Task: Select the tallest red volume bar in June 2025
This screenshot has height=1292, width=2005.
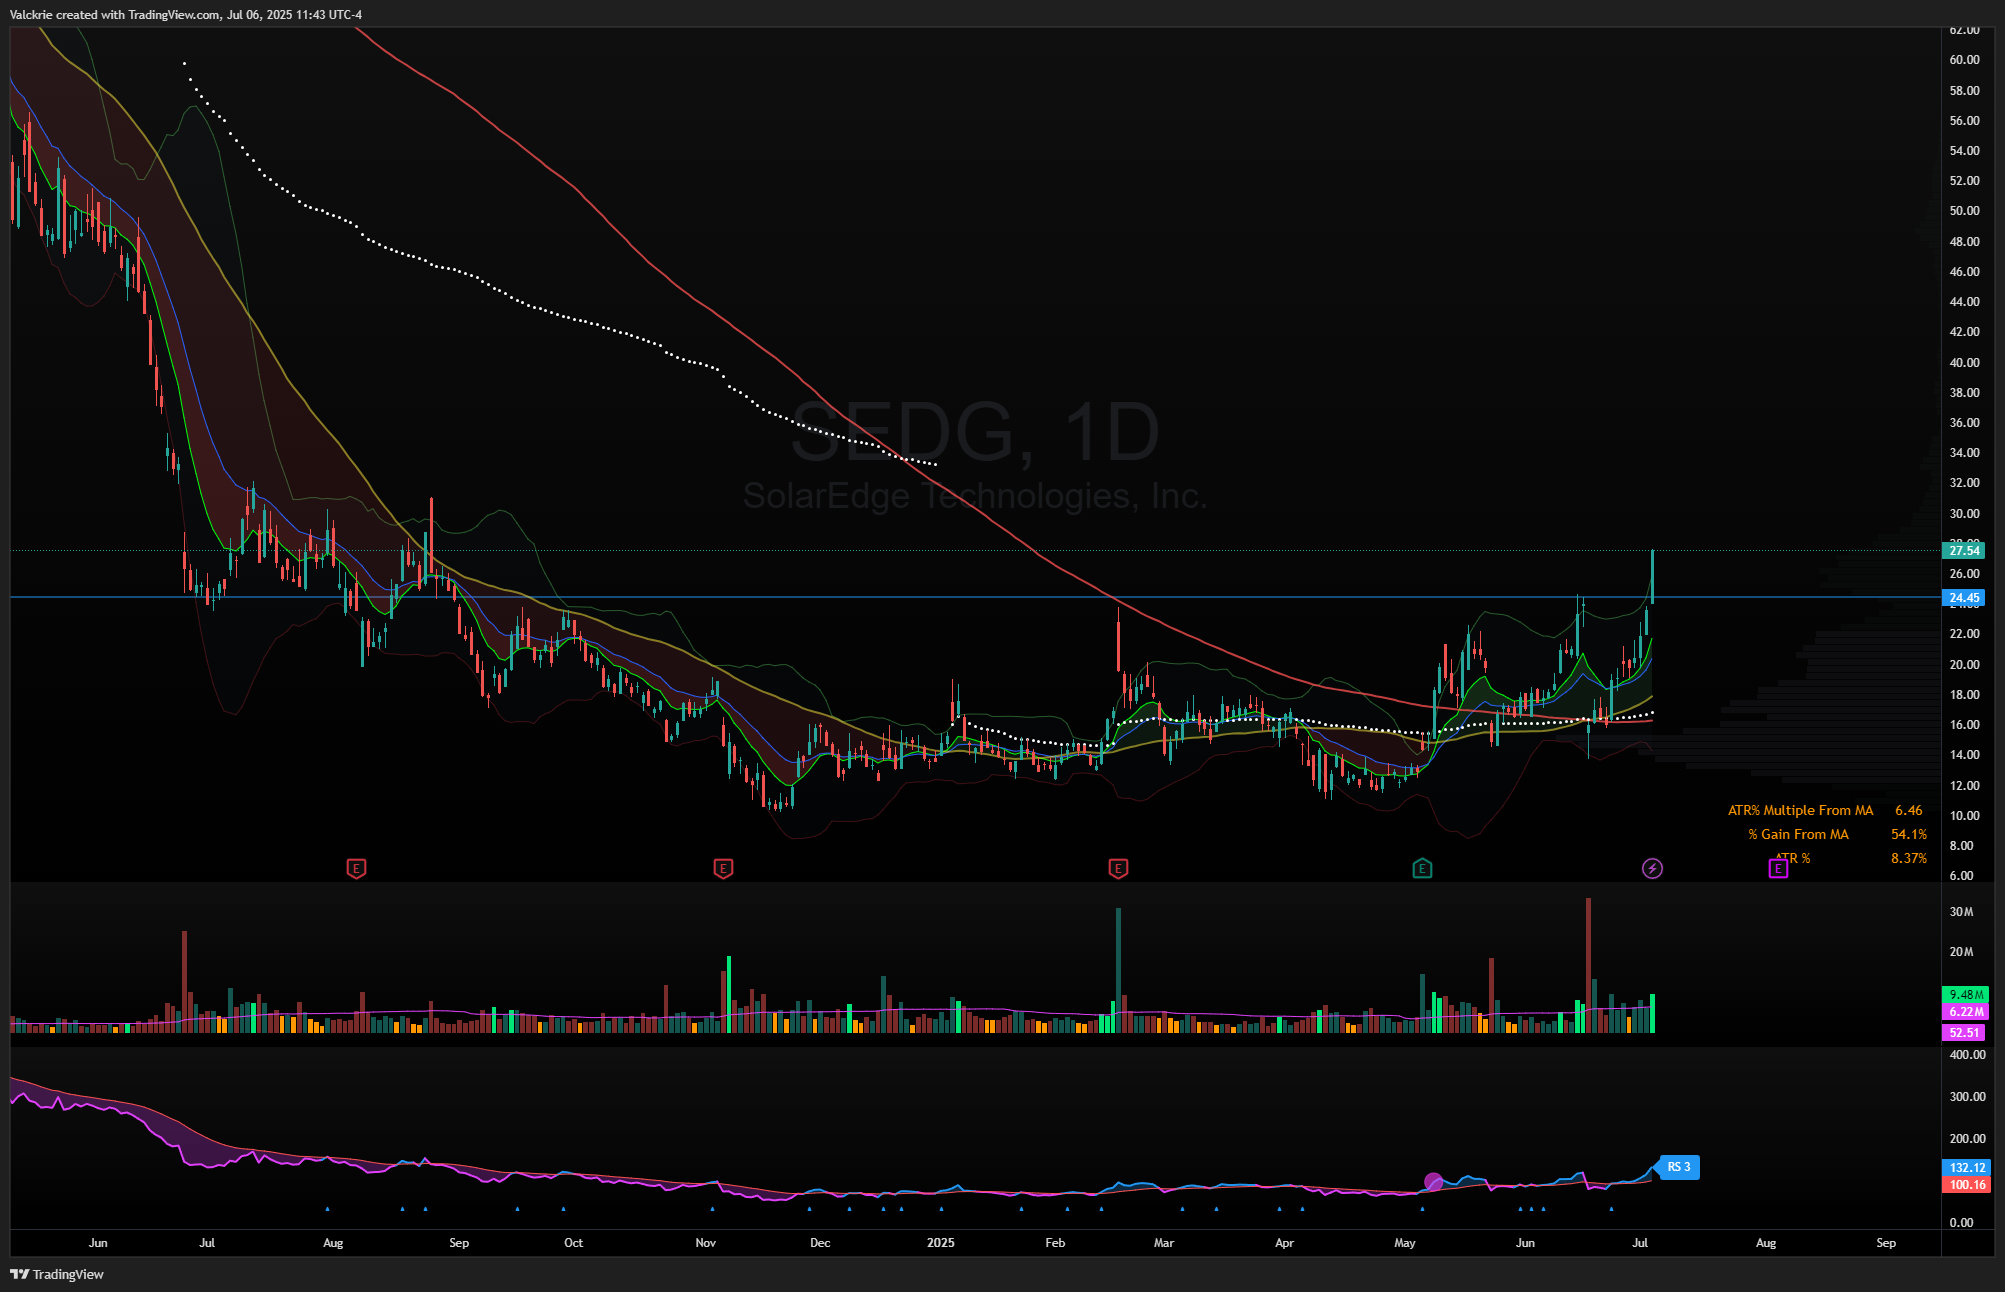Action: (x=1588, y=965)
